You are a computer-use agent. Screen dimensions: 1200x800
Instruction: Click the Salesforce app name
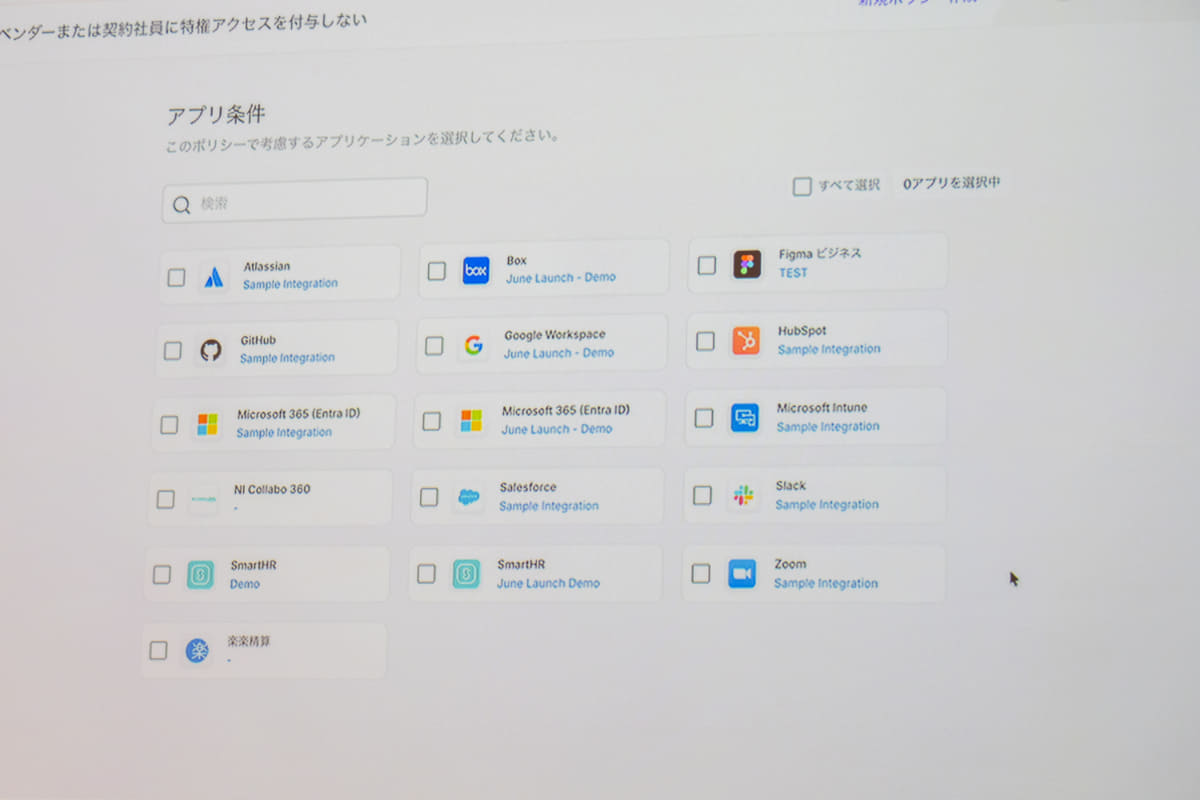click(x=528, y=487)
